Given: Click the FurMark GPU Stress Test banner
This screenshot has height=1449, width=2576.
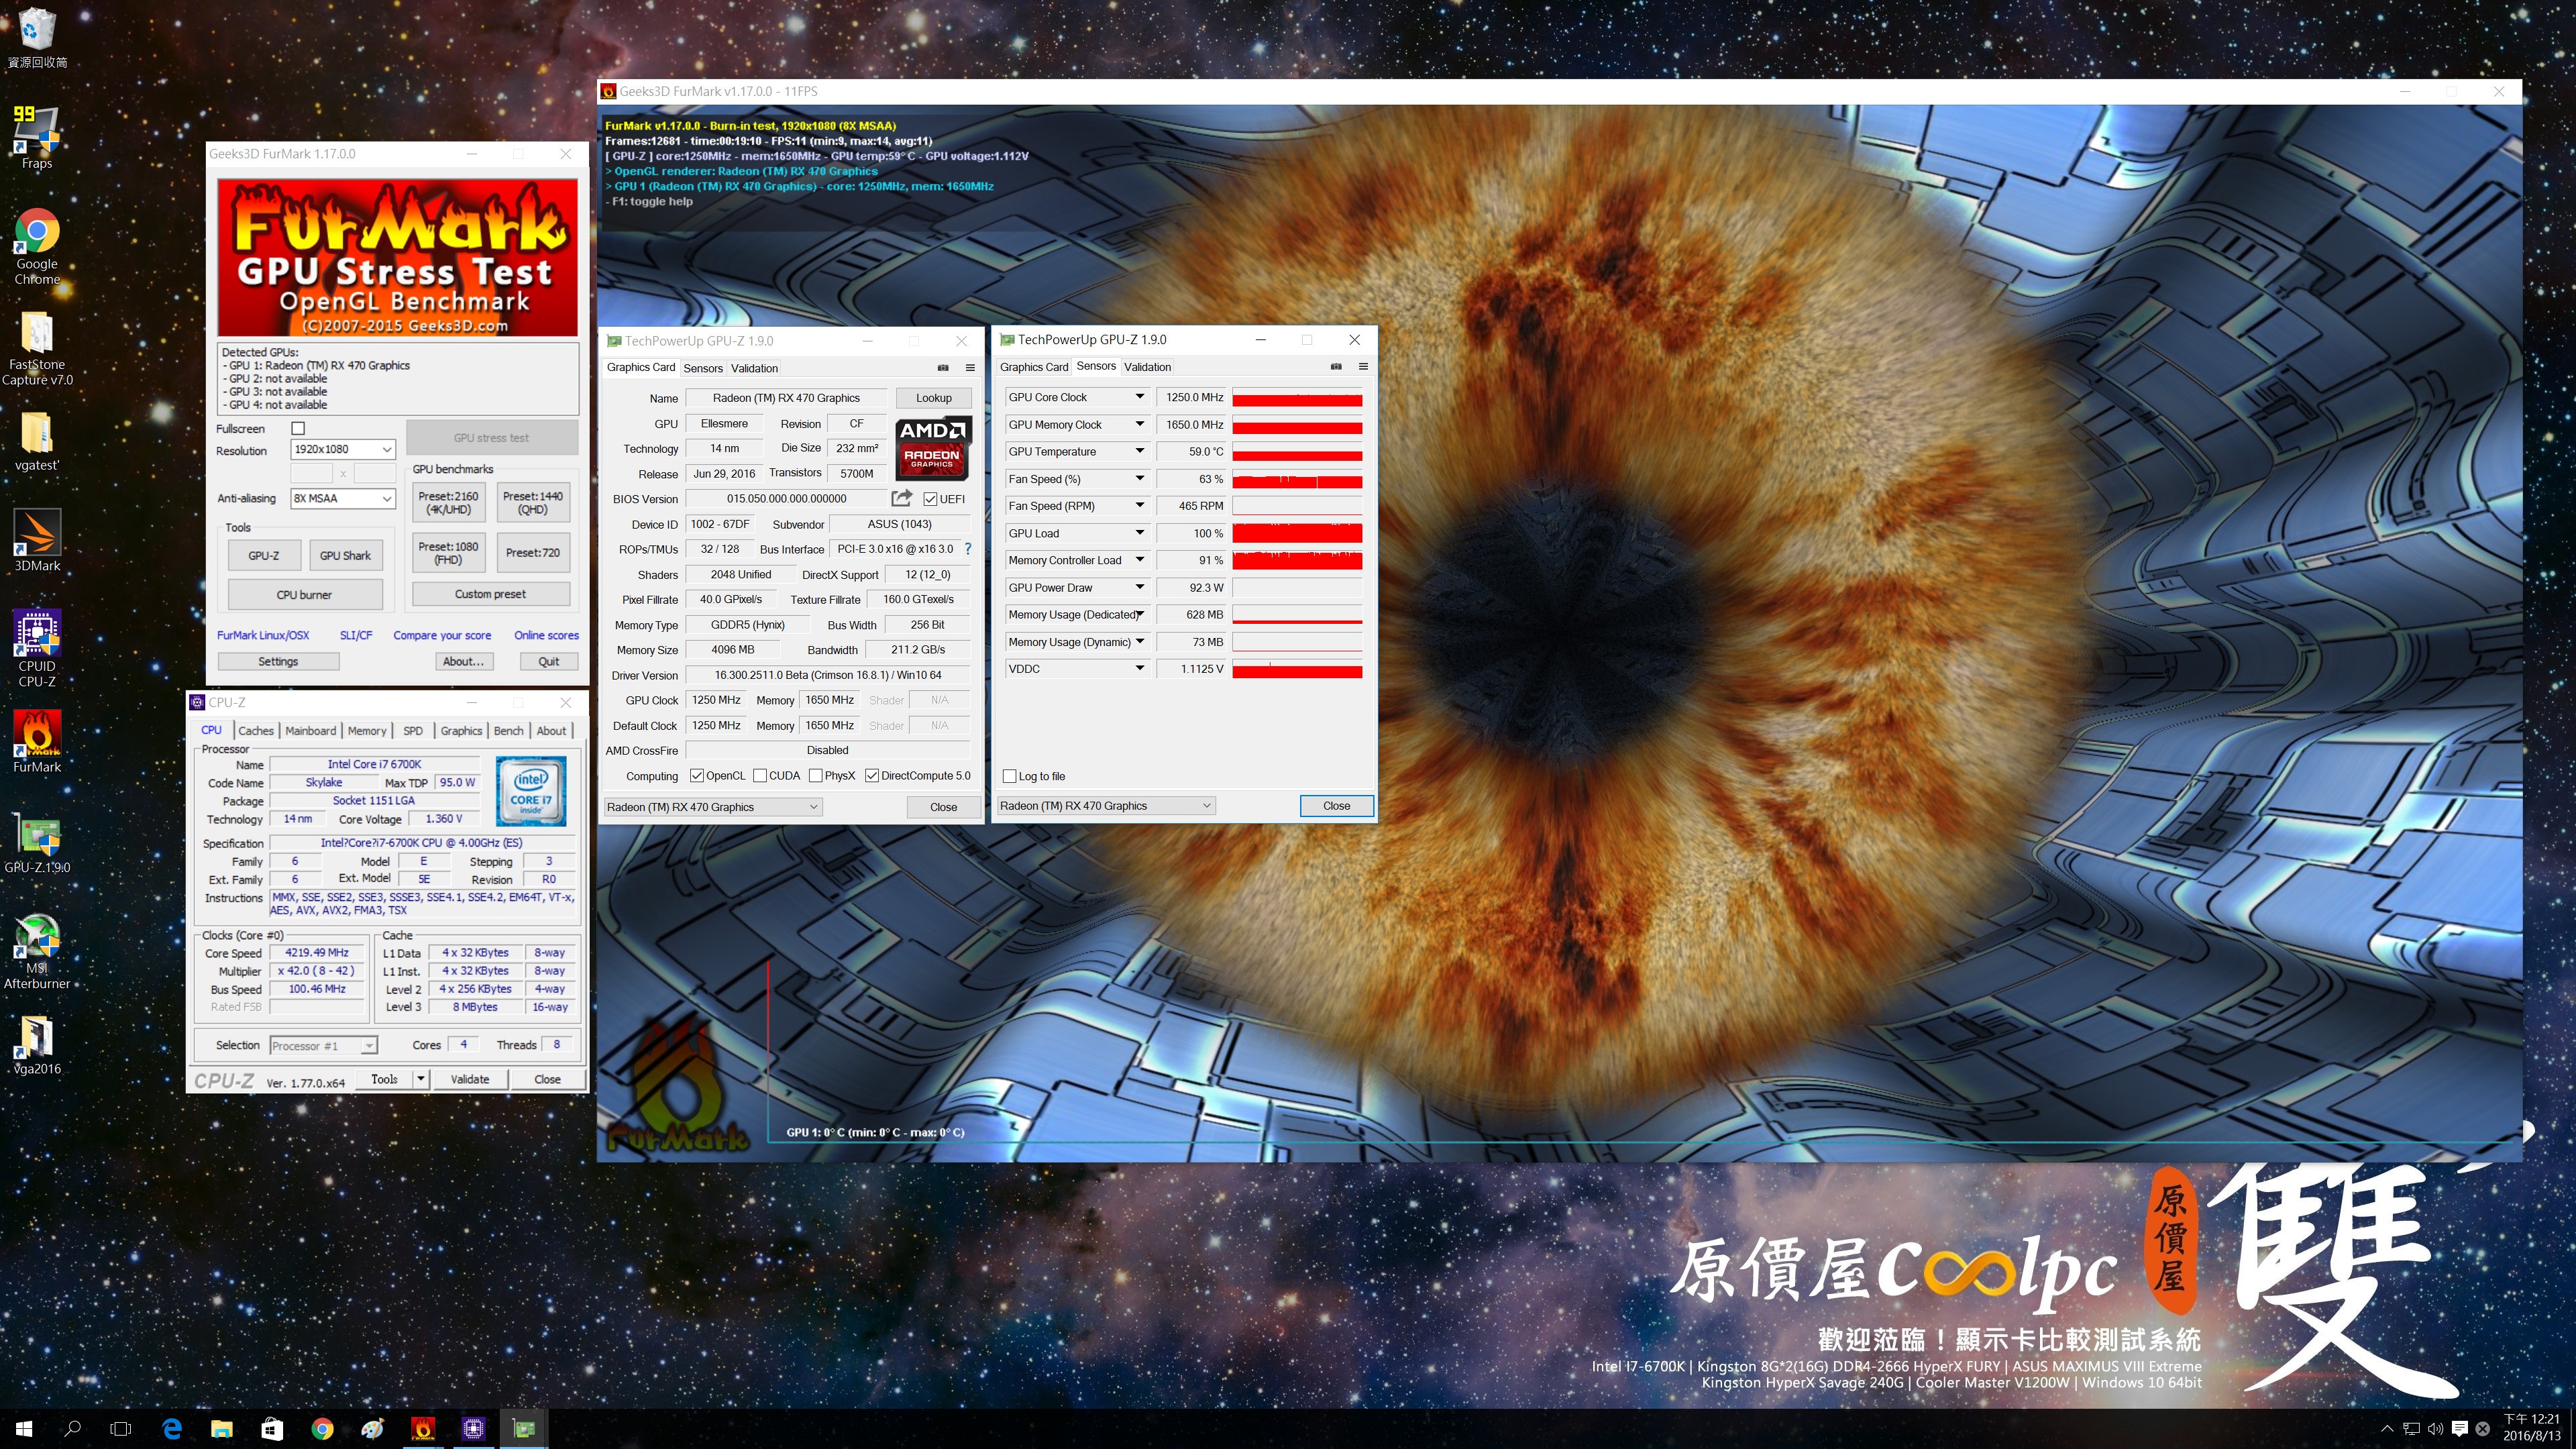Looking at the screenshot, I should [398, 258].
